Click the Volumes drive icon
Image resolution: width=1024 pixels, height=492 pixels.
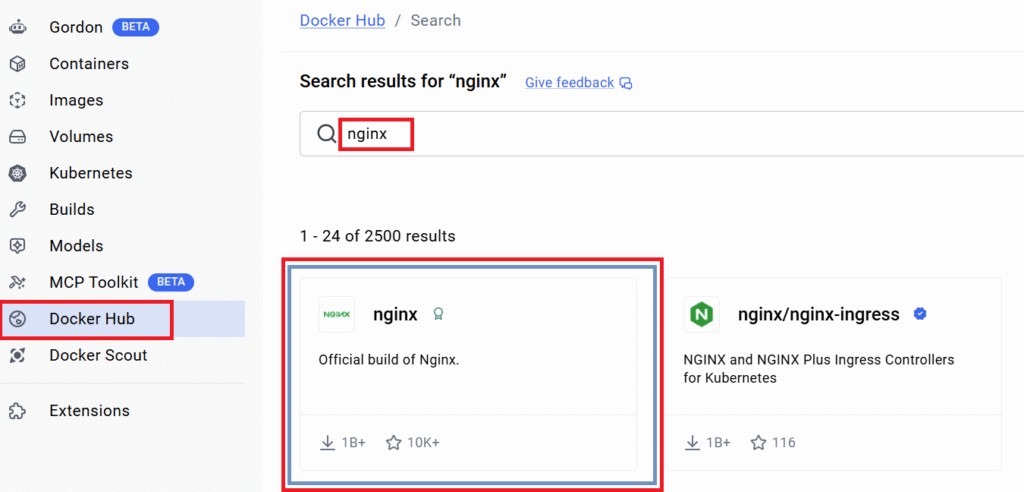tap(18, 137)
